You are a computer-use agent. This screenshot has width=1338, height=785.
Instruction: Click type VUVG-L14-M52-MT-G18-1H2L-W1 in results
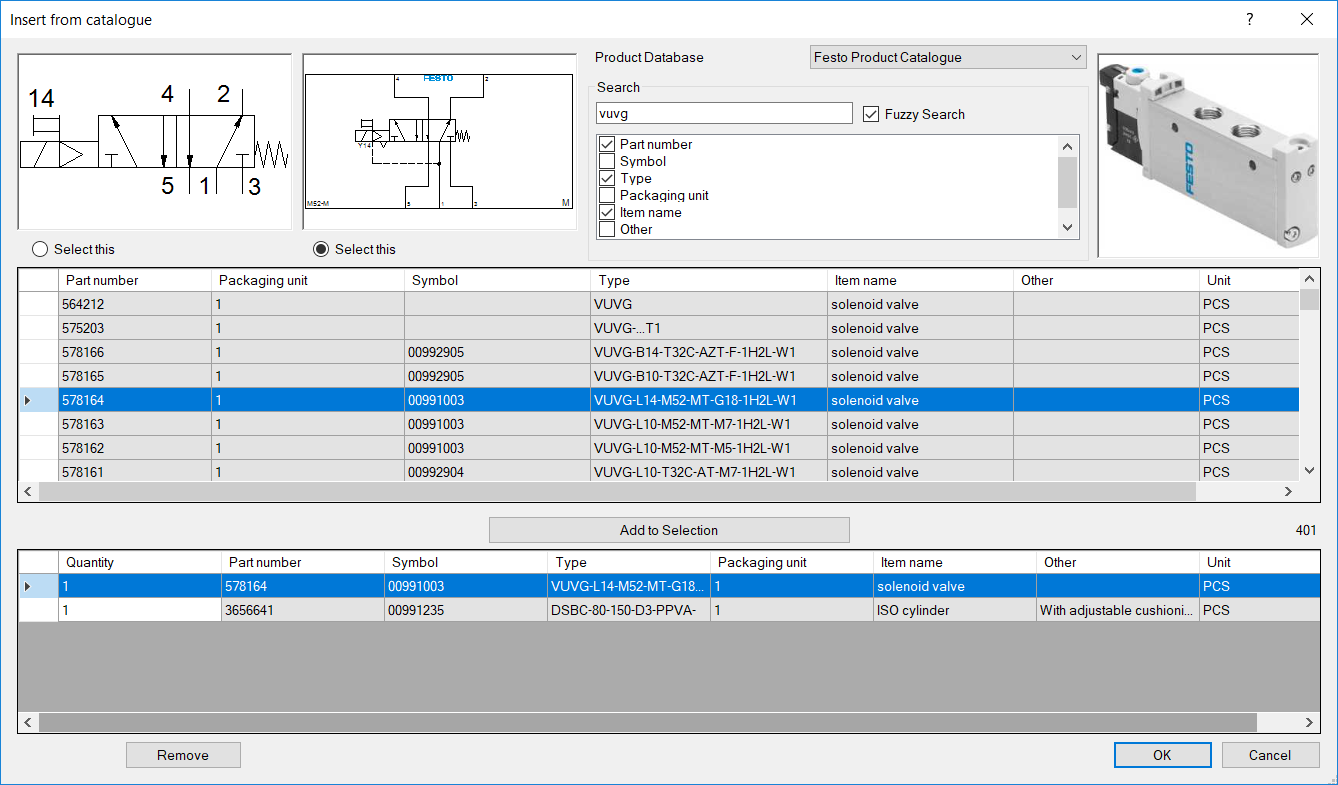tap(709, 400)
